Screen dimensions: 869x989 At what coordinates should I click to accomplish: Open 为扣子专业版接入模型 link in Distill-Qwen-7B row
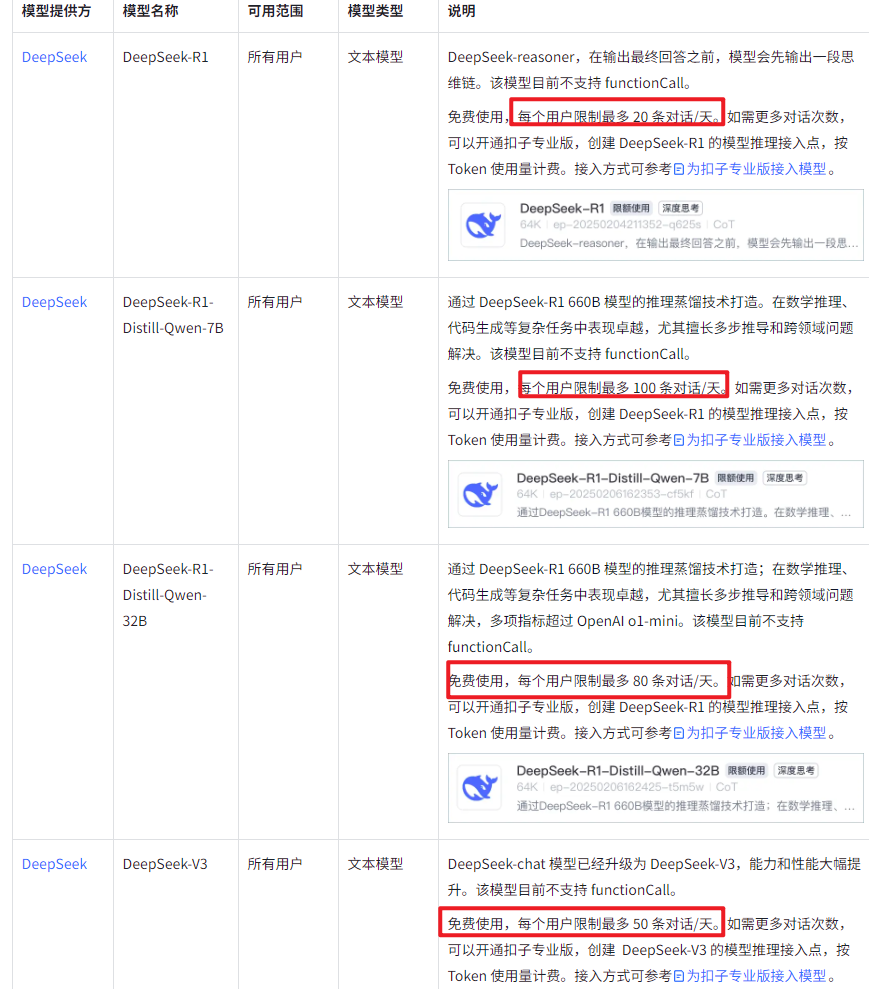756,440
